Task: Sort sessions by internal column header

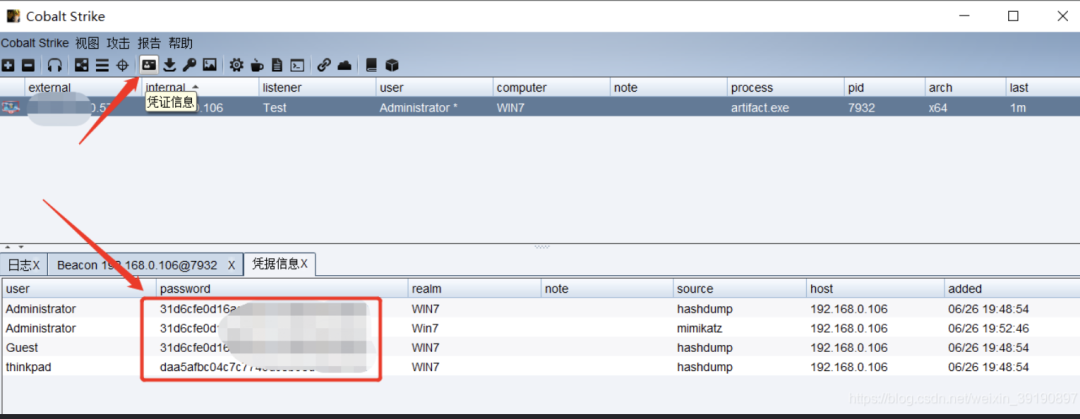Action: (x=200, y=88)
